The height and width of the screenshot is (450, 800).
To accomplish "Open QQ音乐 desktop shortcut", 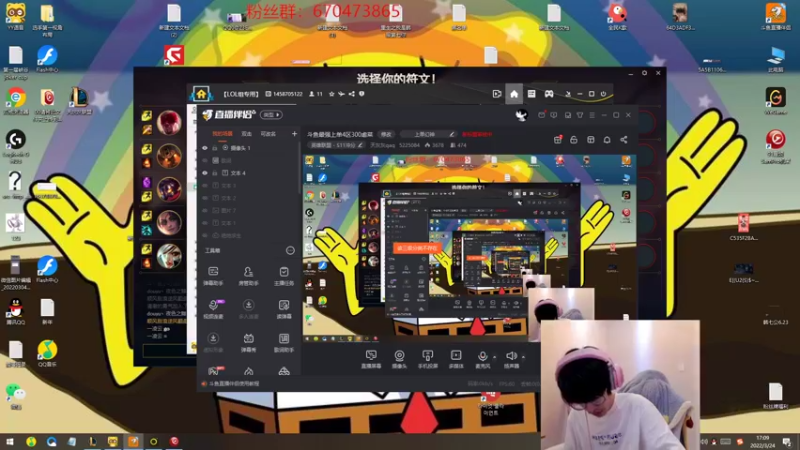I will (47, 354).
